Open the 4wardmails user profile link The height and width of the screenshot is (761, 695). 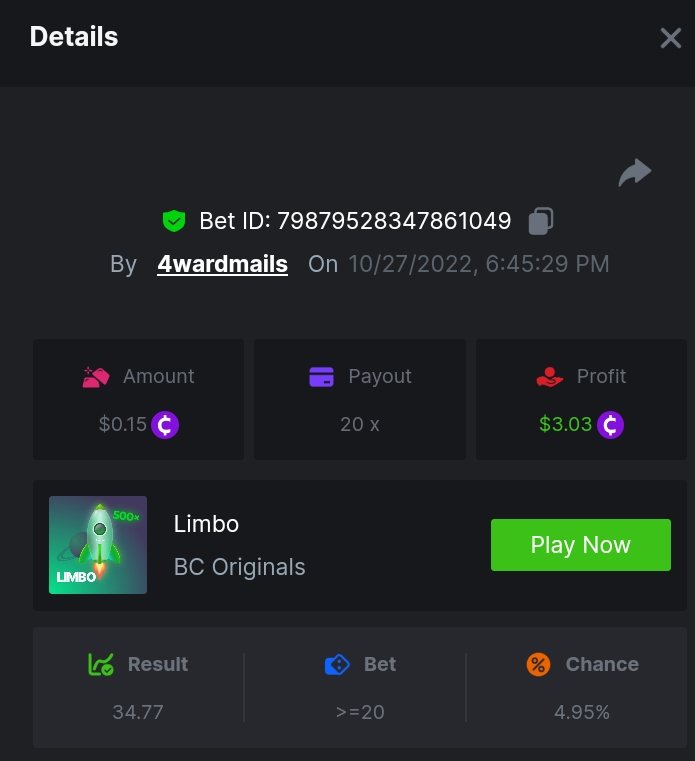click(222, 264)
